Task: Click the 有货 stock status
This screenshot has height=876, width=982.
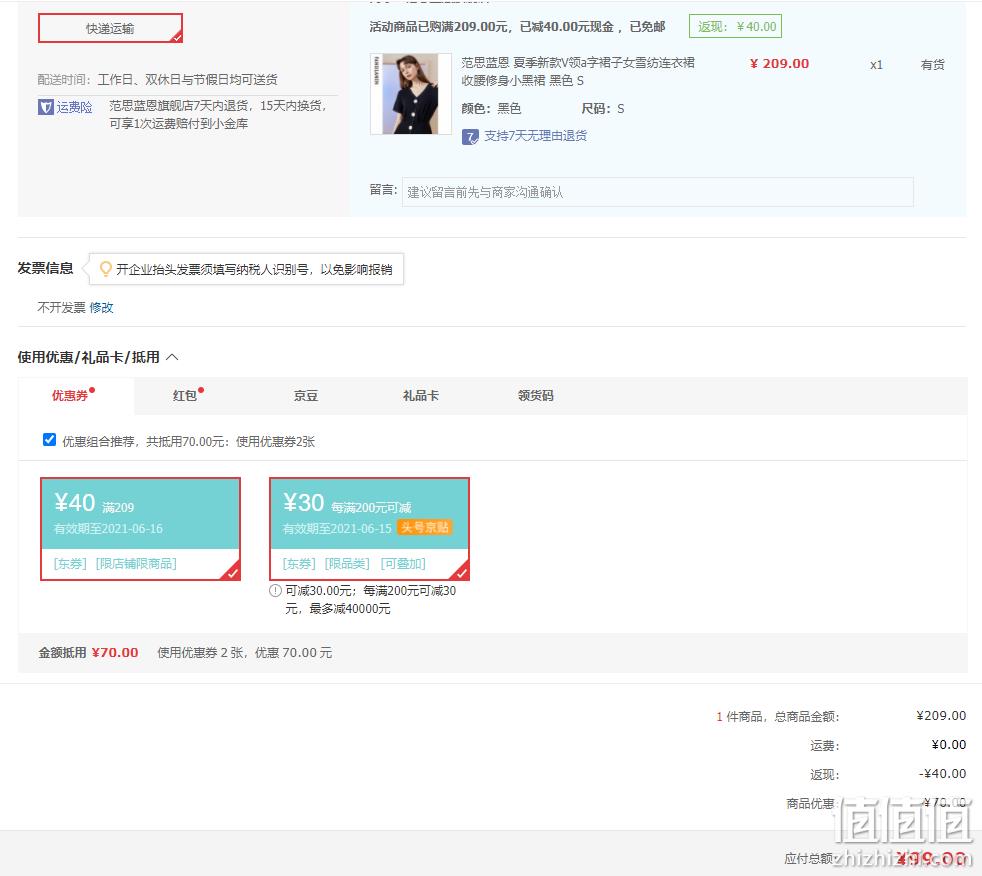Action: click(933, 64)
